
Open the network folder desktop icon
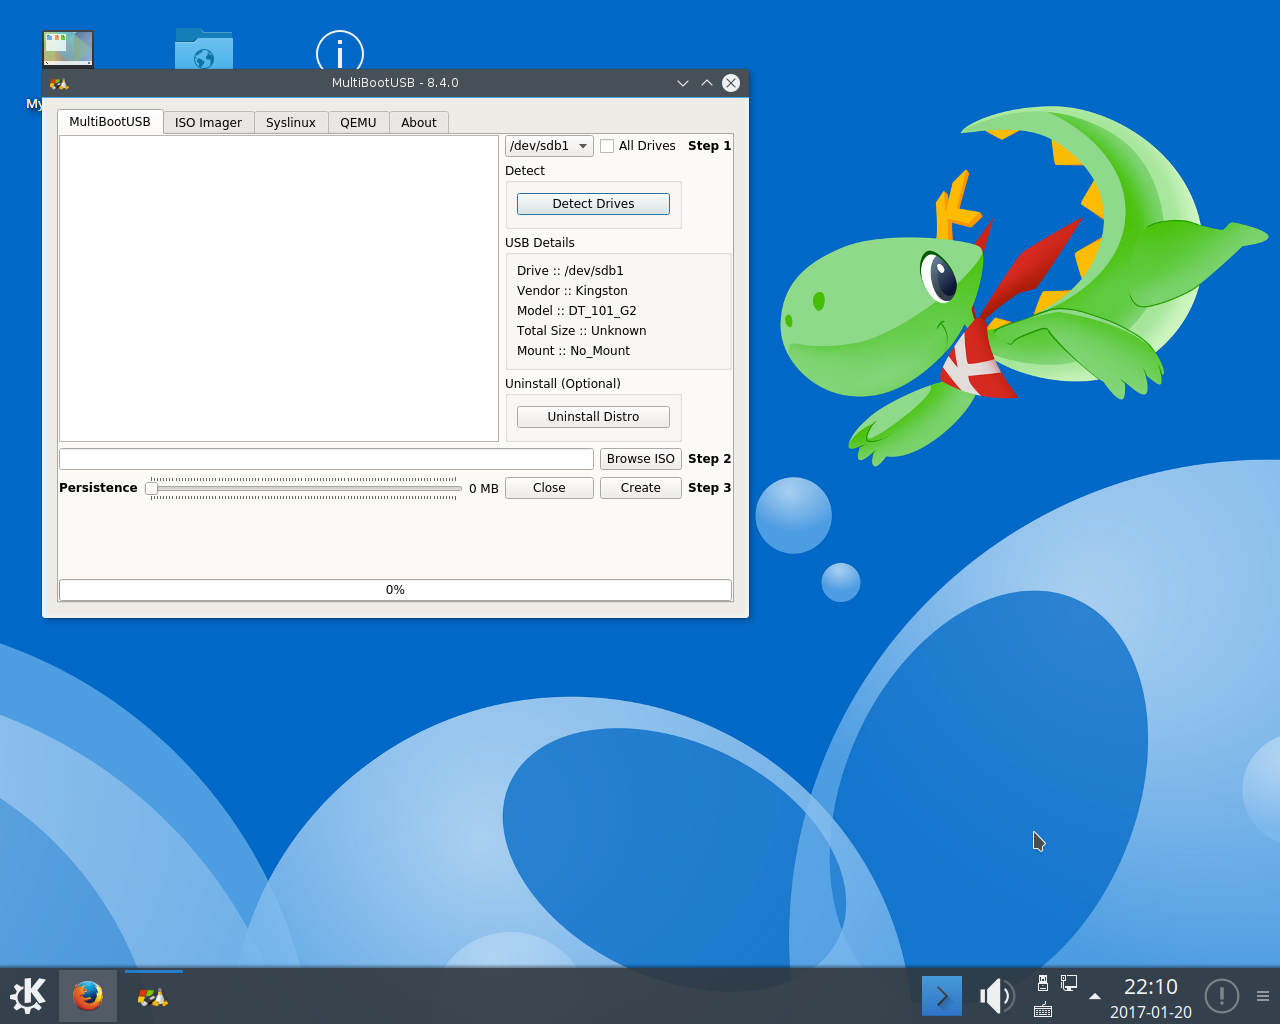point(204,50)
